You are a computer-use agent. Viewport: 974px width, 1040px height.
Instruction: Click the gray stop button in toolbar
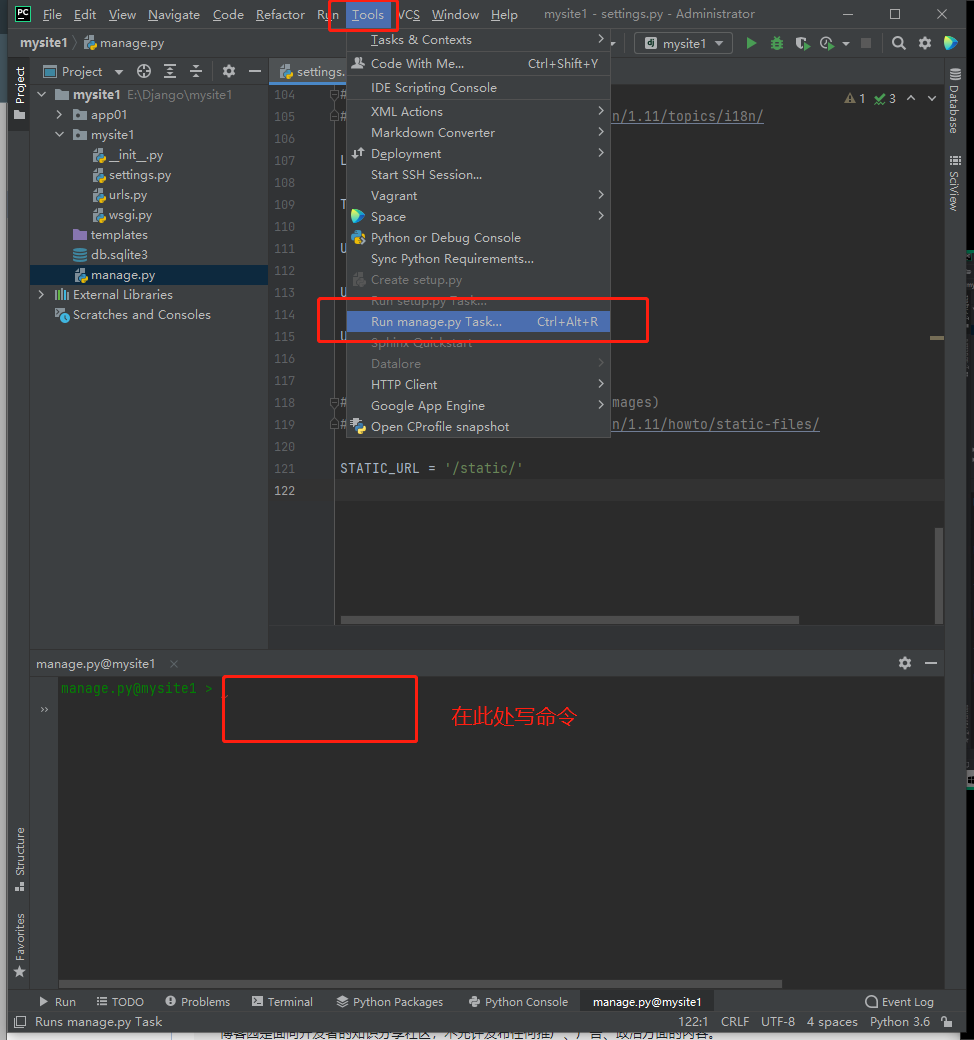(866, 43)
